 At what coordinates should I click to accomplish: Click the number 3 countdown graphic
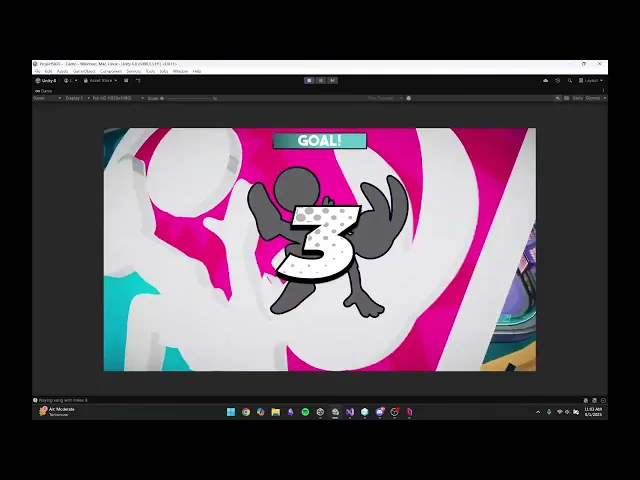(x=319, y=242)
